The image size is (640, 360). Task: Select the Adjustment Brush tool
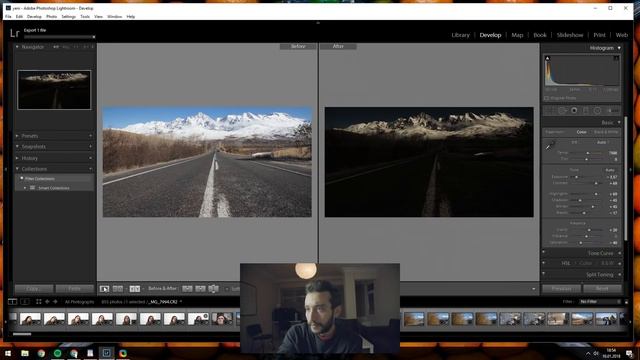613,110
